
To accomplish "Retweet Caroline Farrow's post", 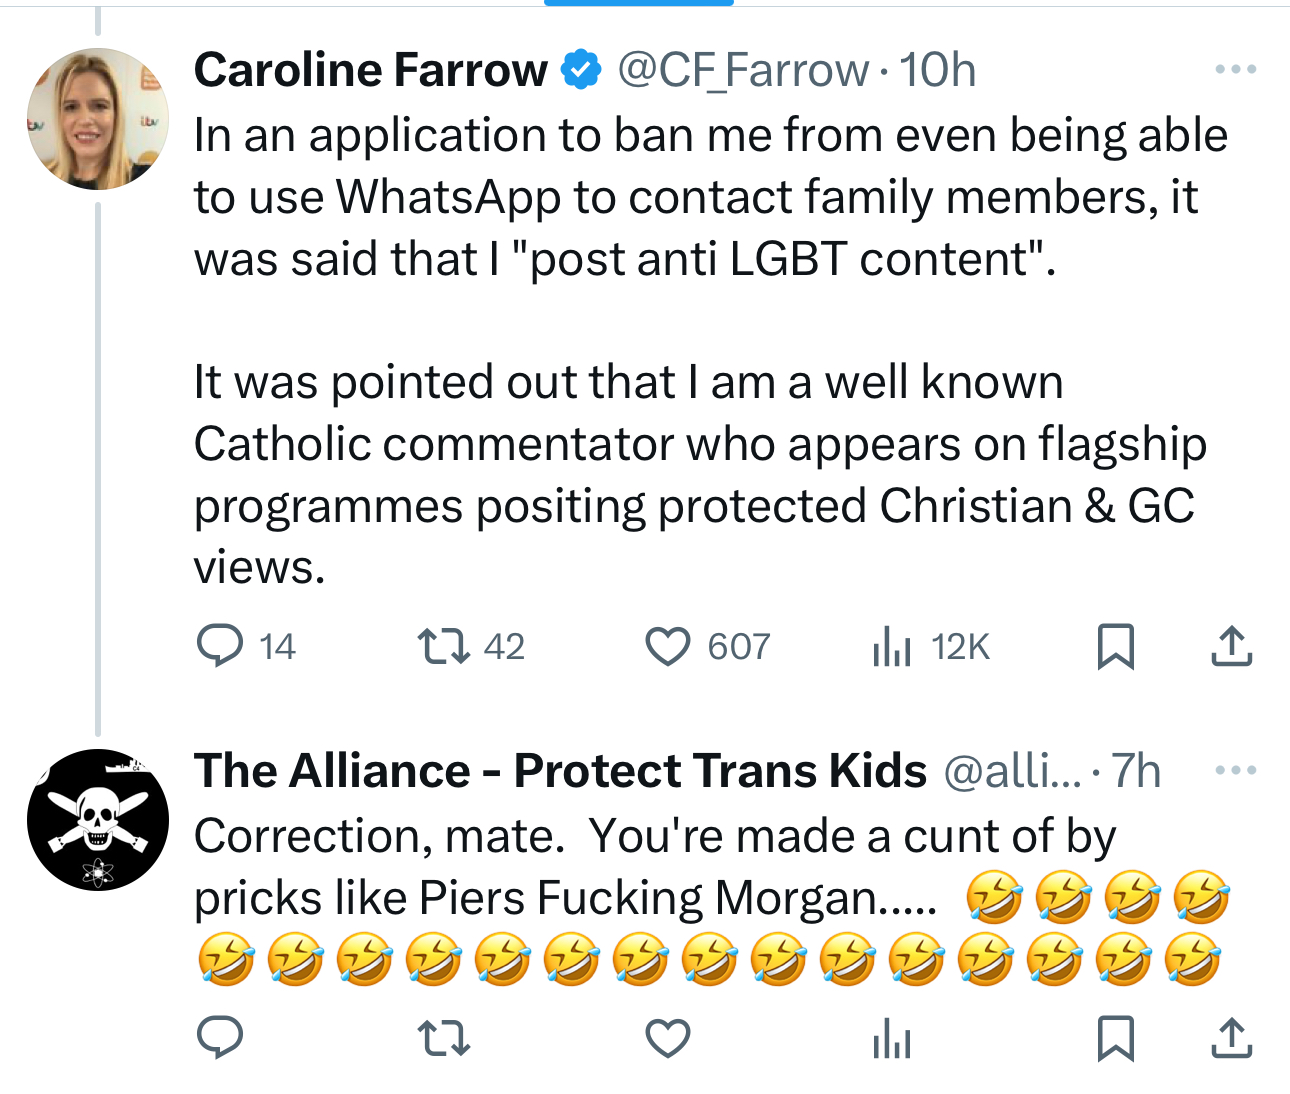I will click(443, 646).
